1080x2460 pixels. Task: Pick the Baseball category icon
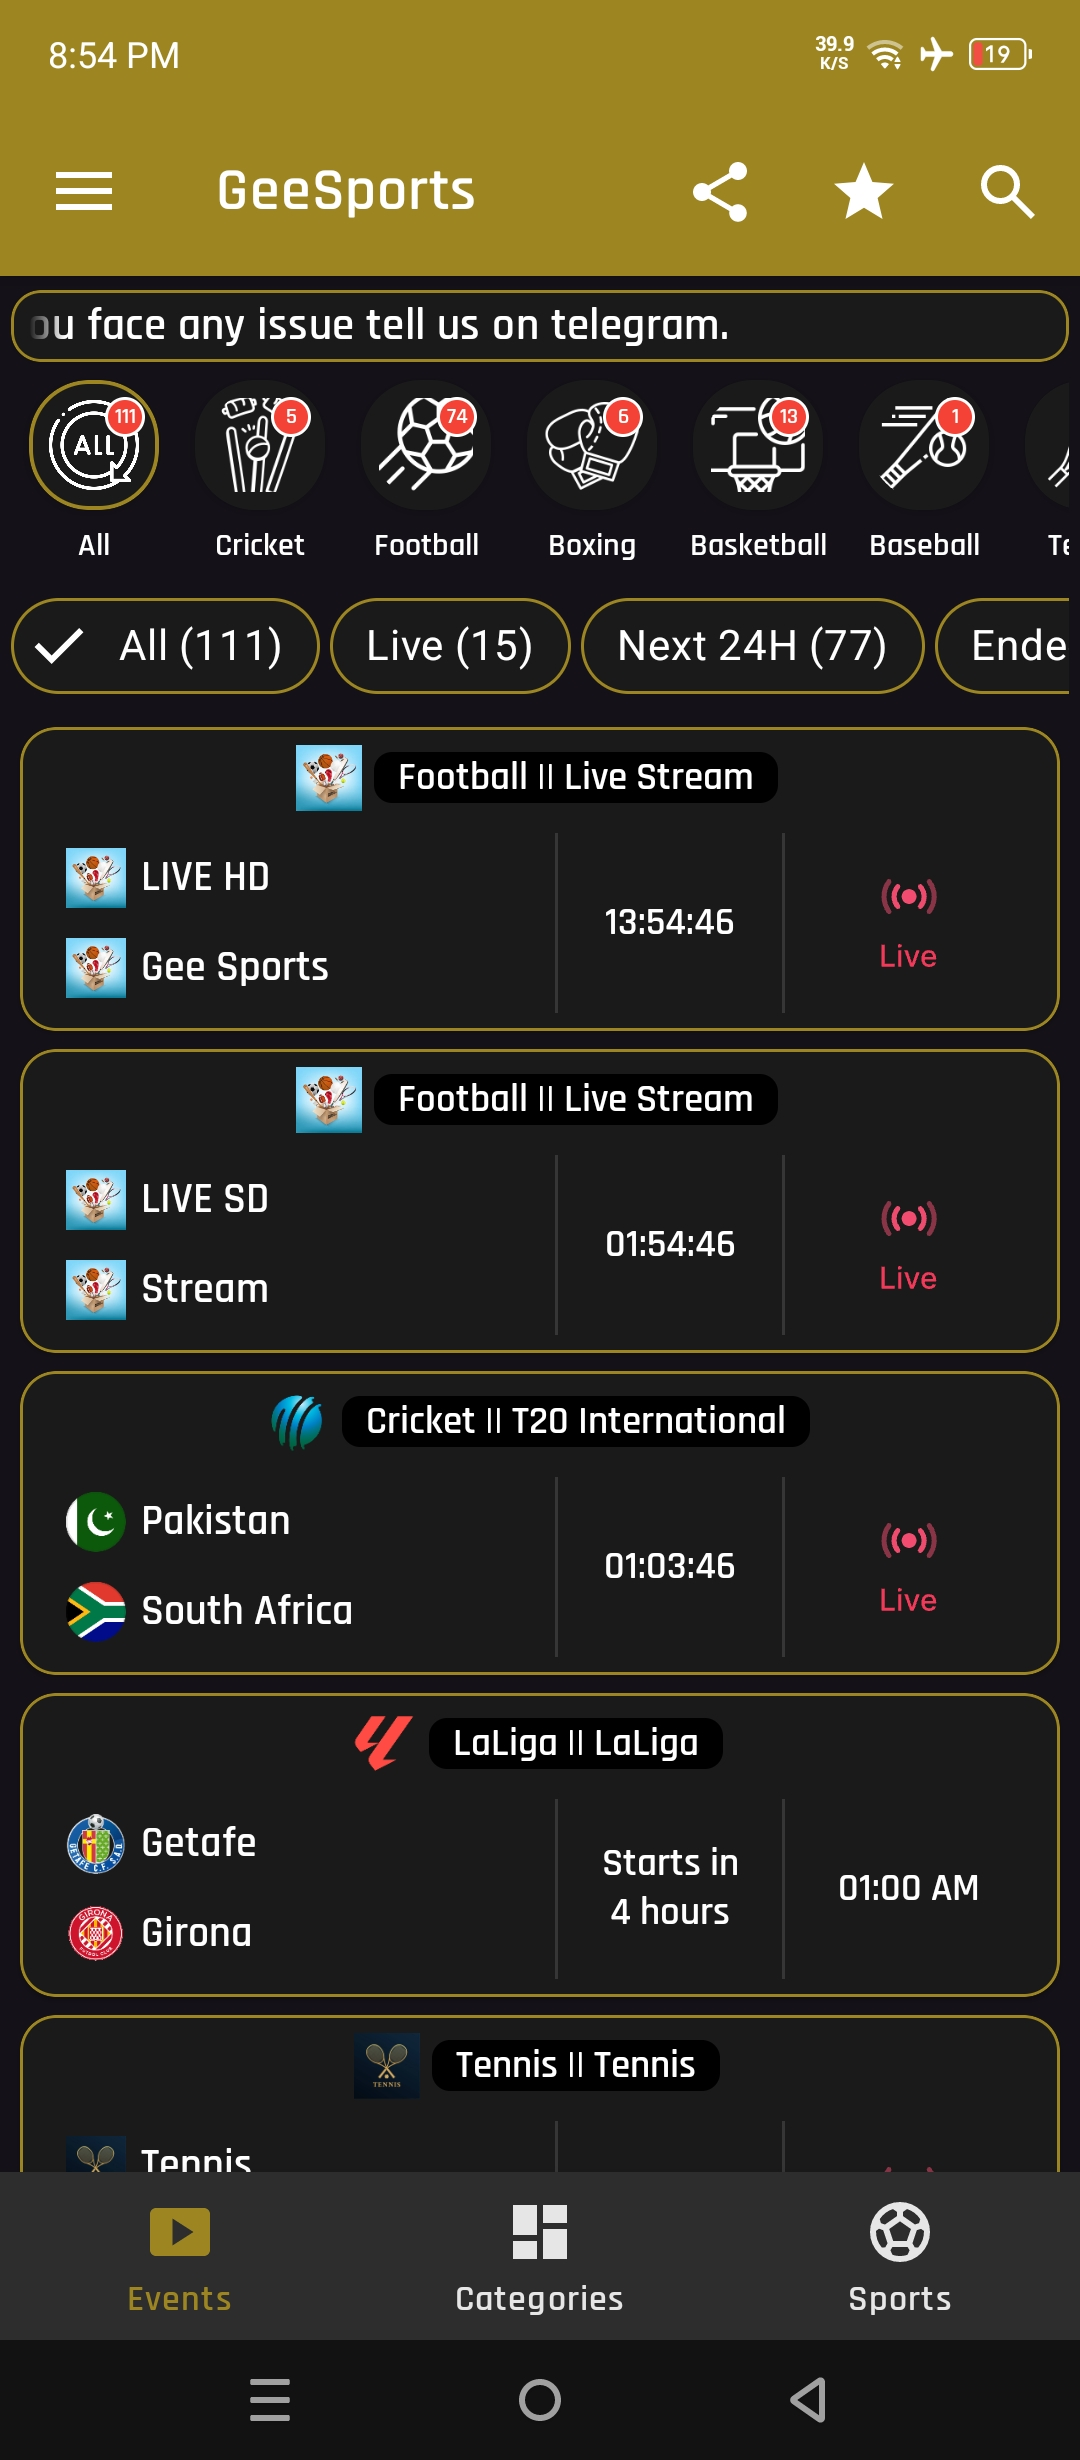924,446
